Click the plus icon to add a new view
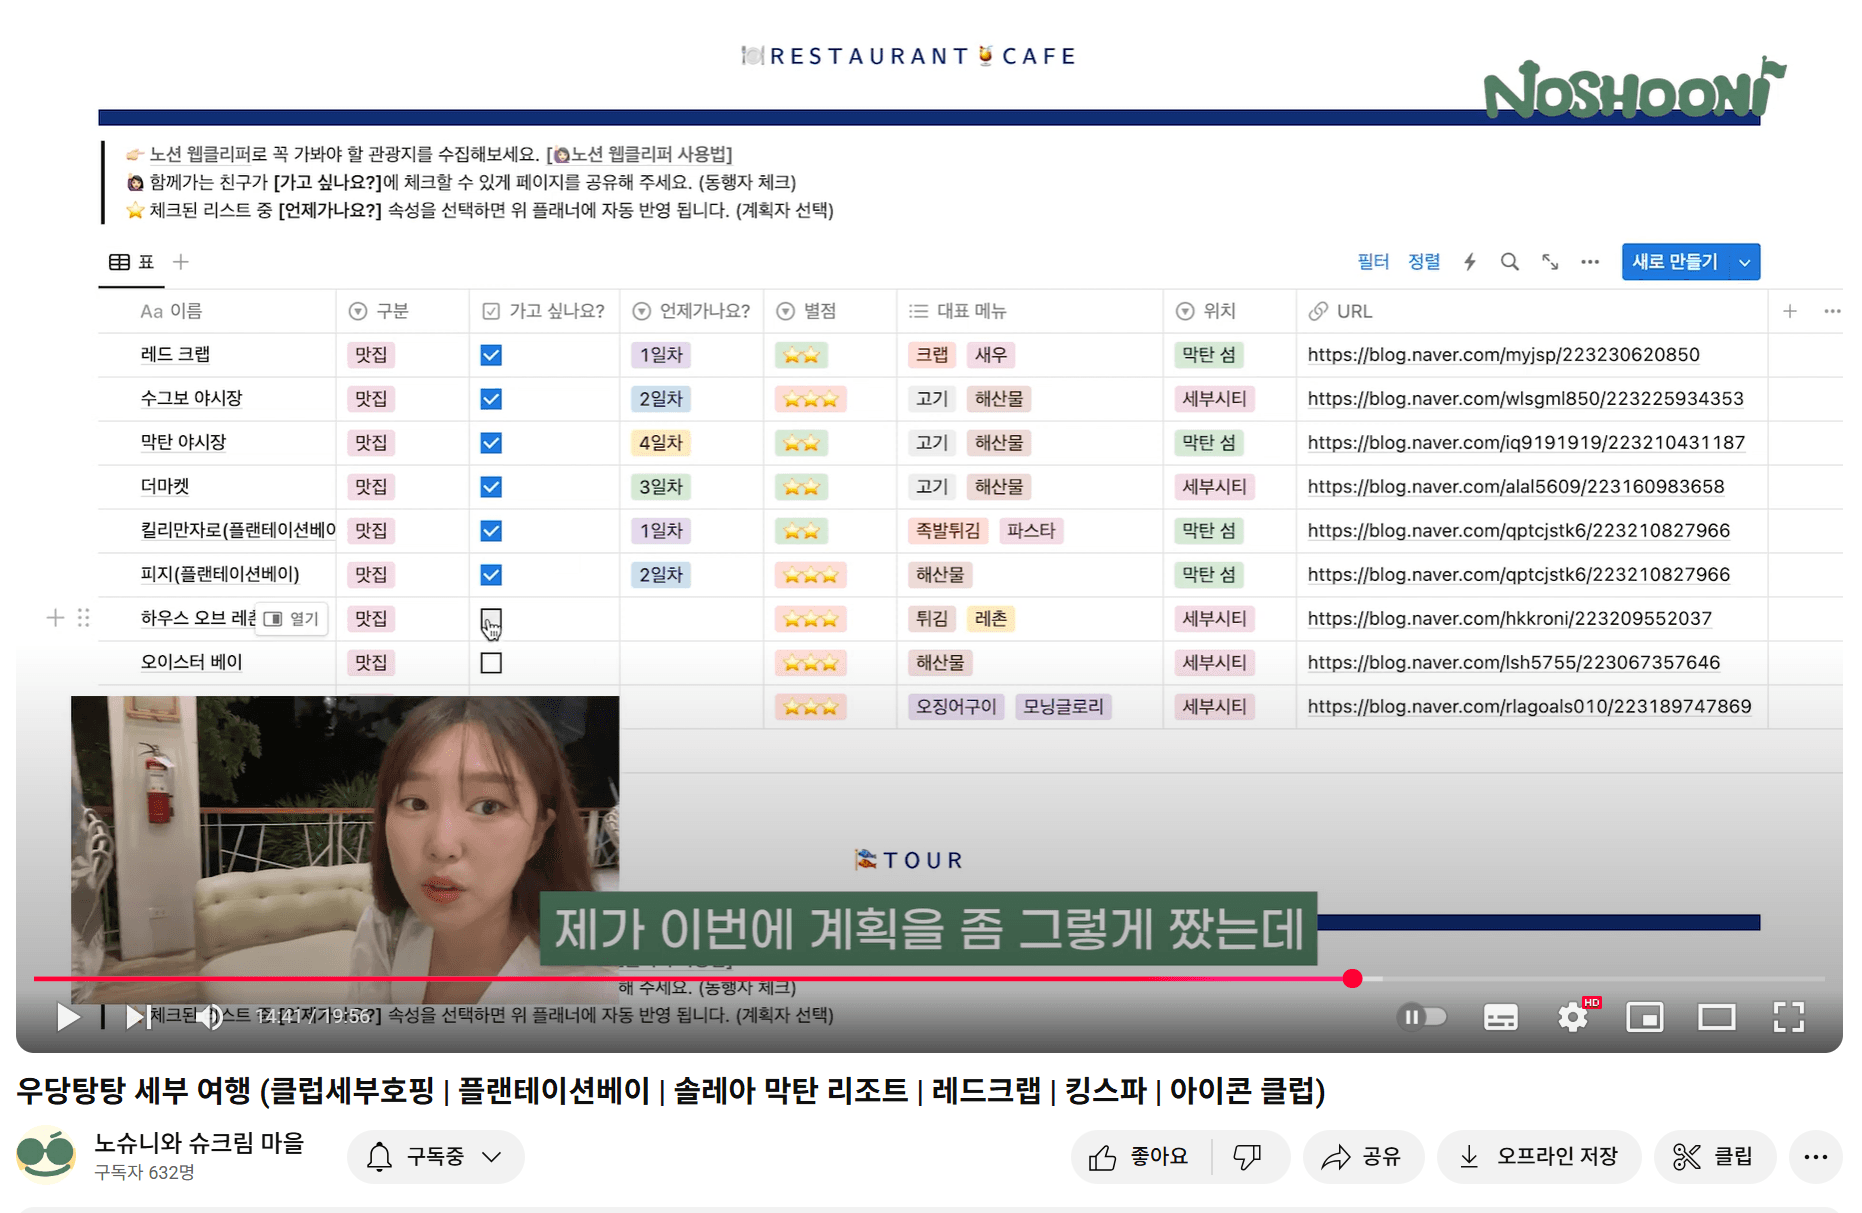The width and height of the screenshot is (1862, 1213). pyautogui.click(x=181, y=261)
